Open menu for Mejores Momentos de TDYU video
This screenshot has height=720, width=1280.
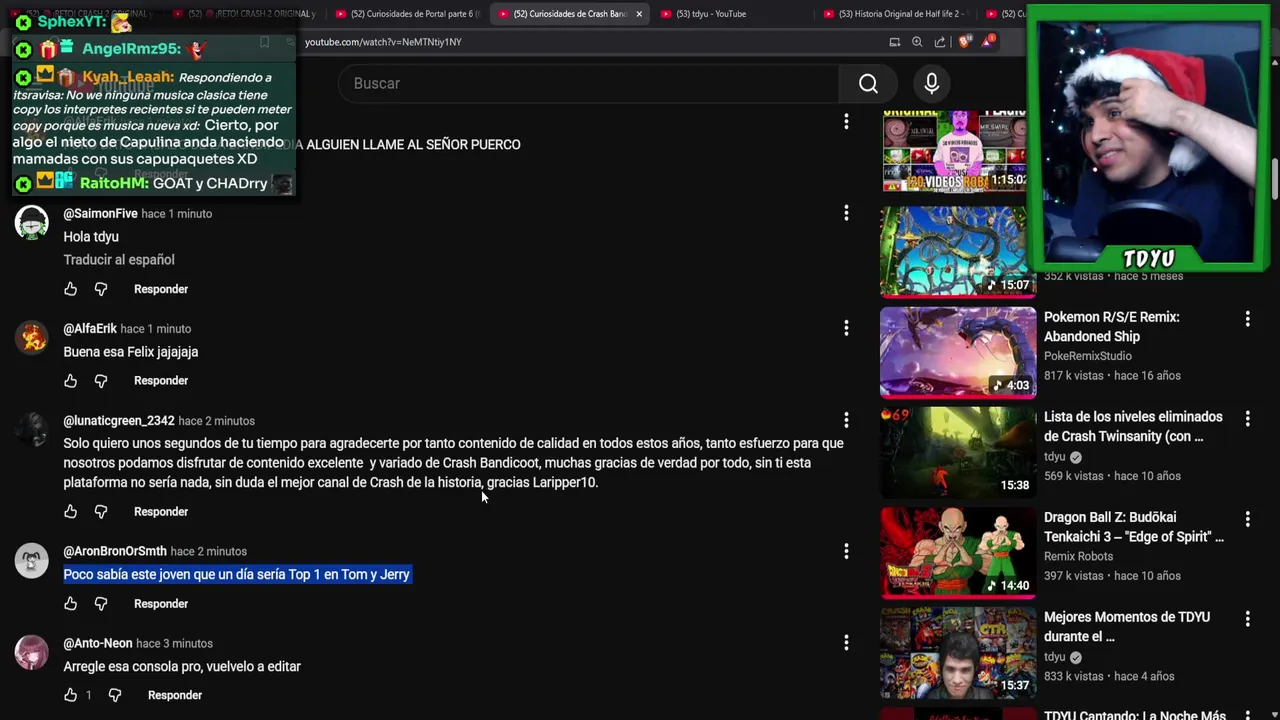(1247, 619)
